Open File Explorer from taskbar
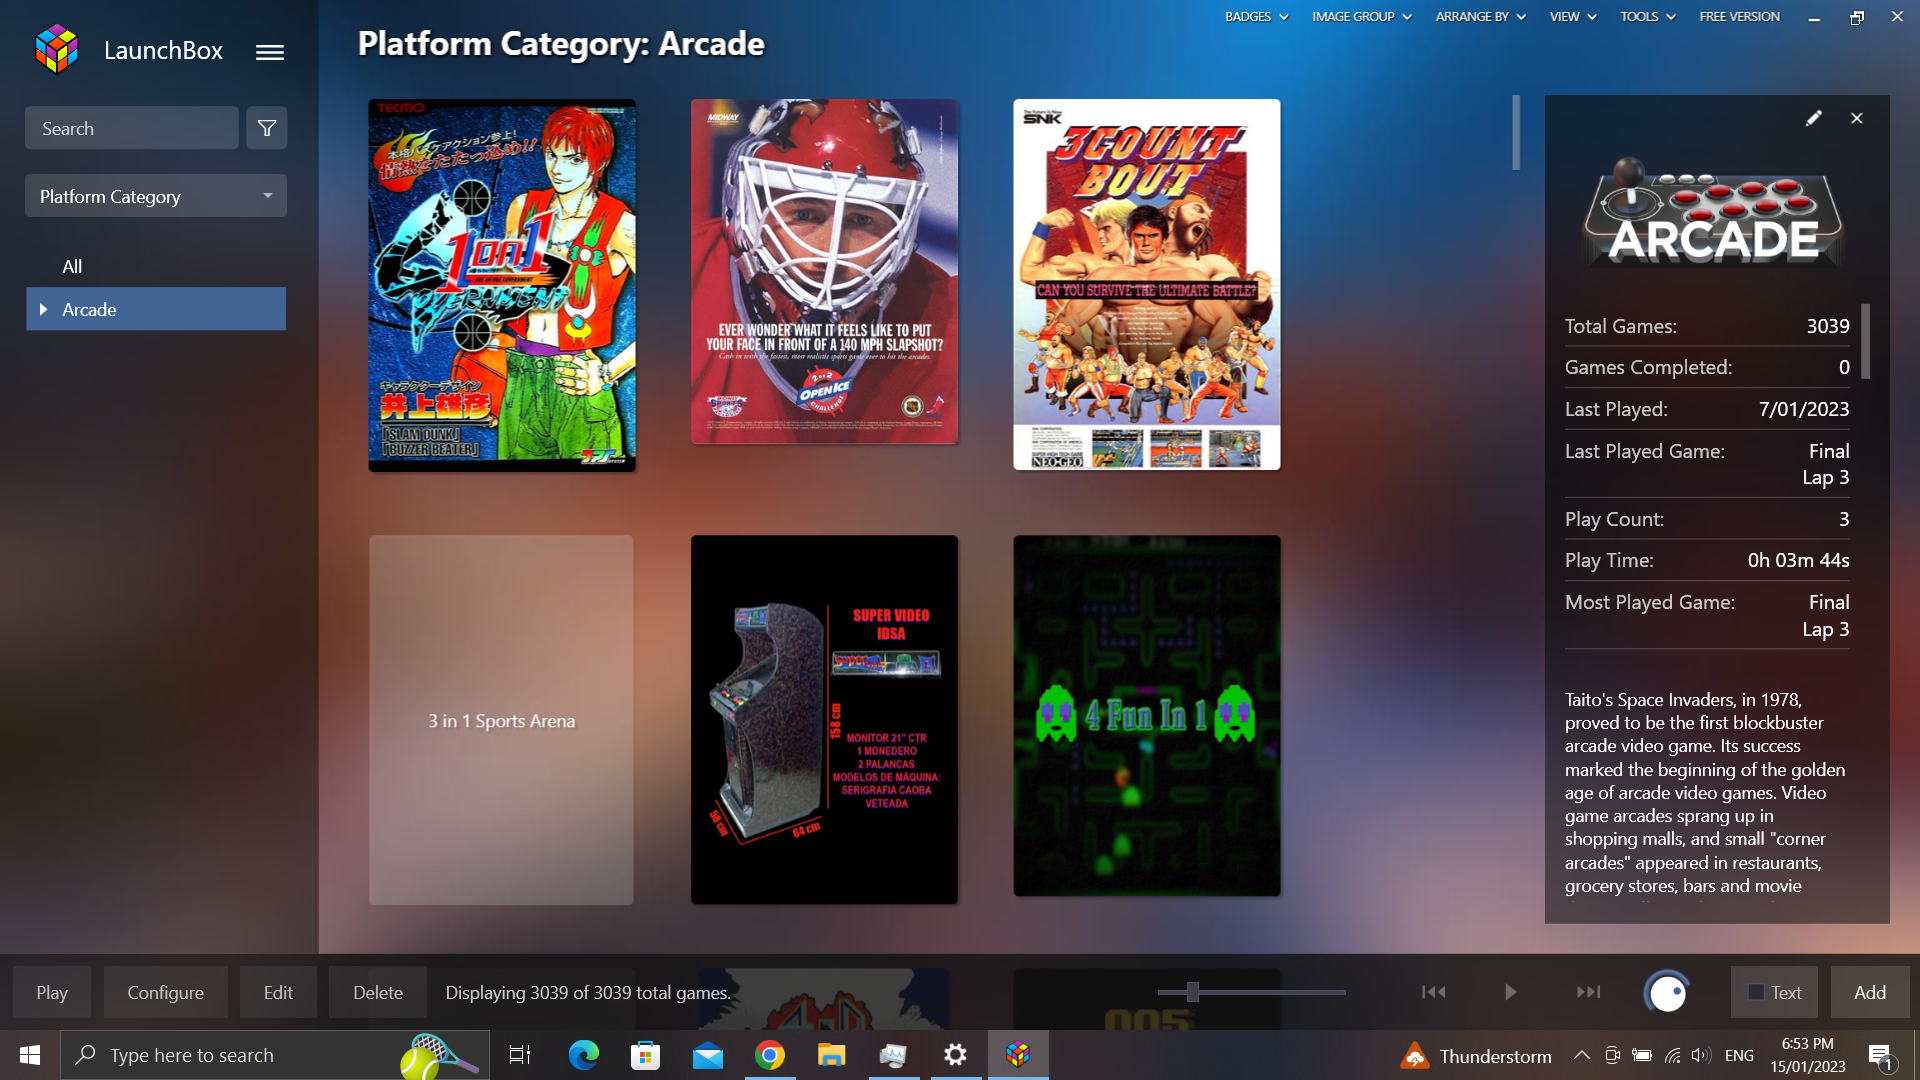 pyautogui.click(x=832, y=1055)
